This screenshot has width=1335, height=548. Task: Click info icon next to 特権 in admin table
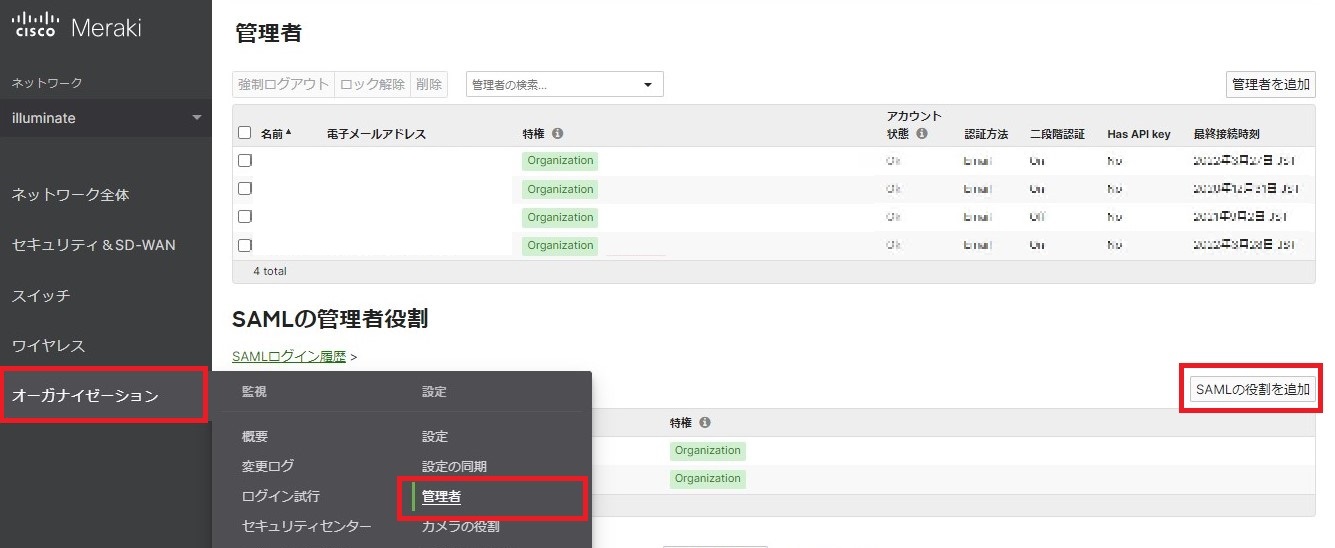coord(558,134)
